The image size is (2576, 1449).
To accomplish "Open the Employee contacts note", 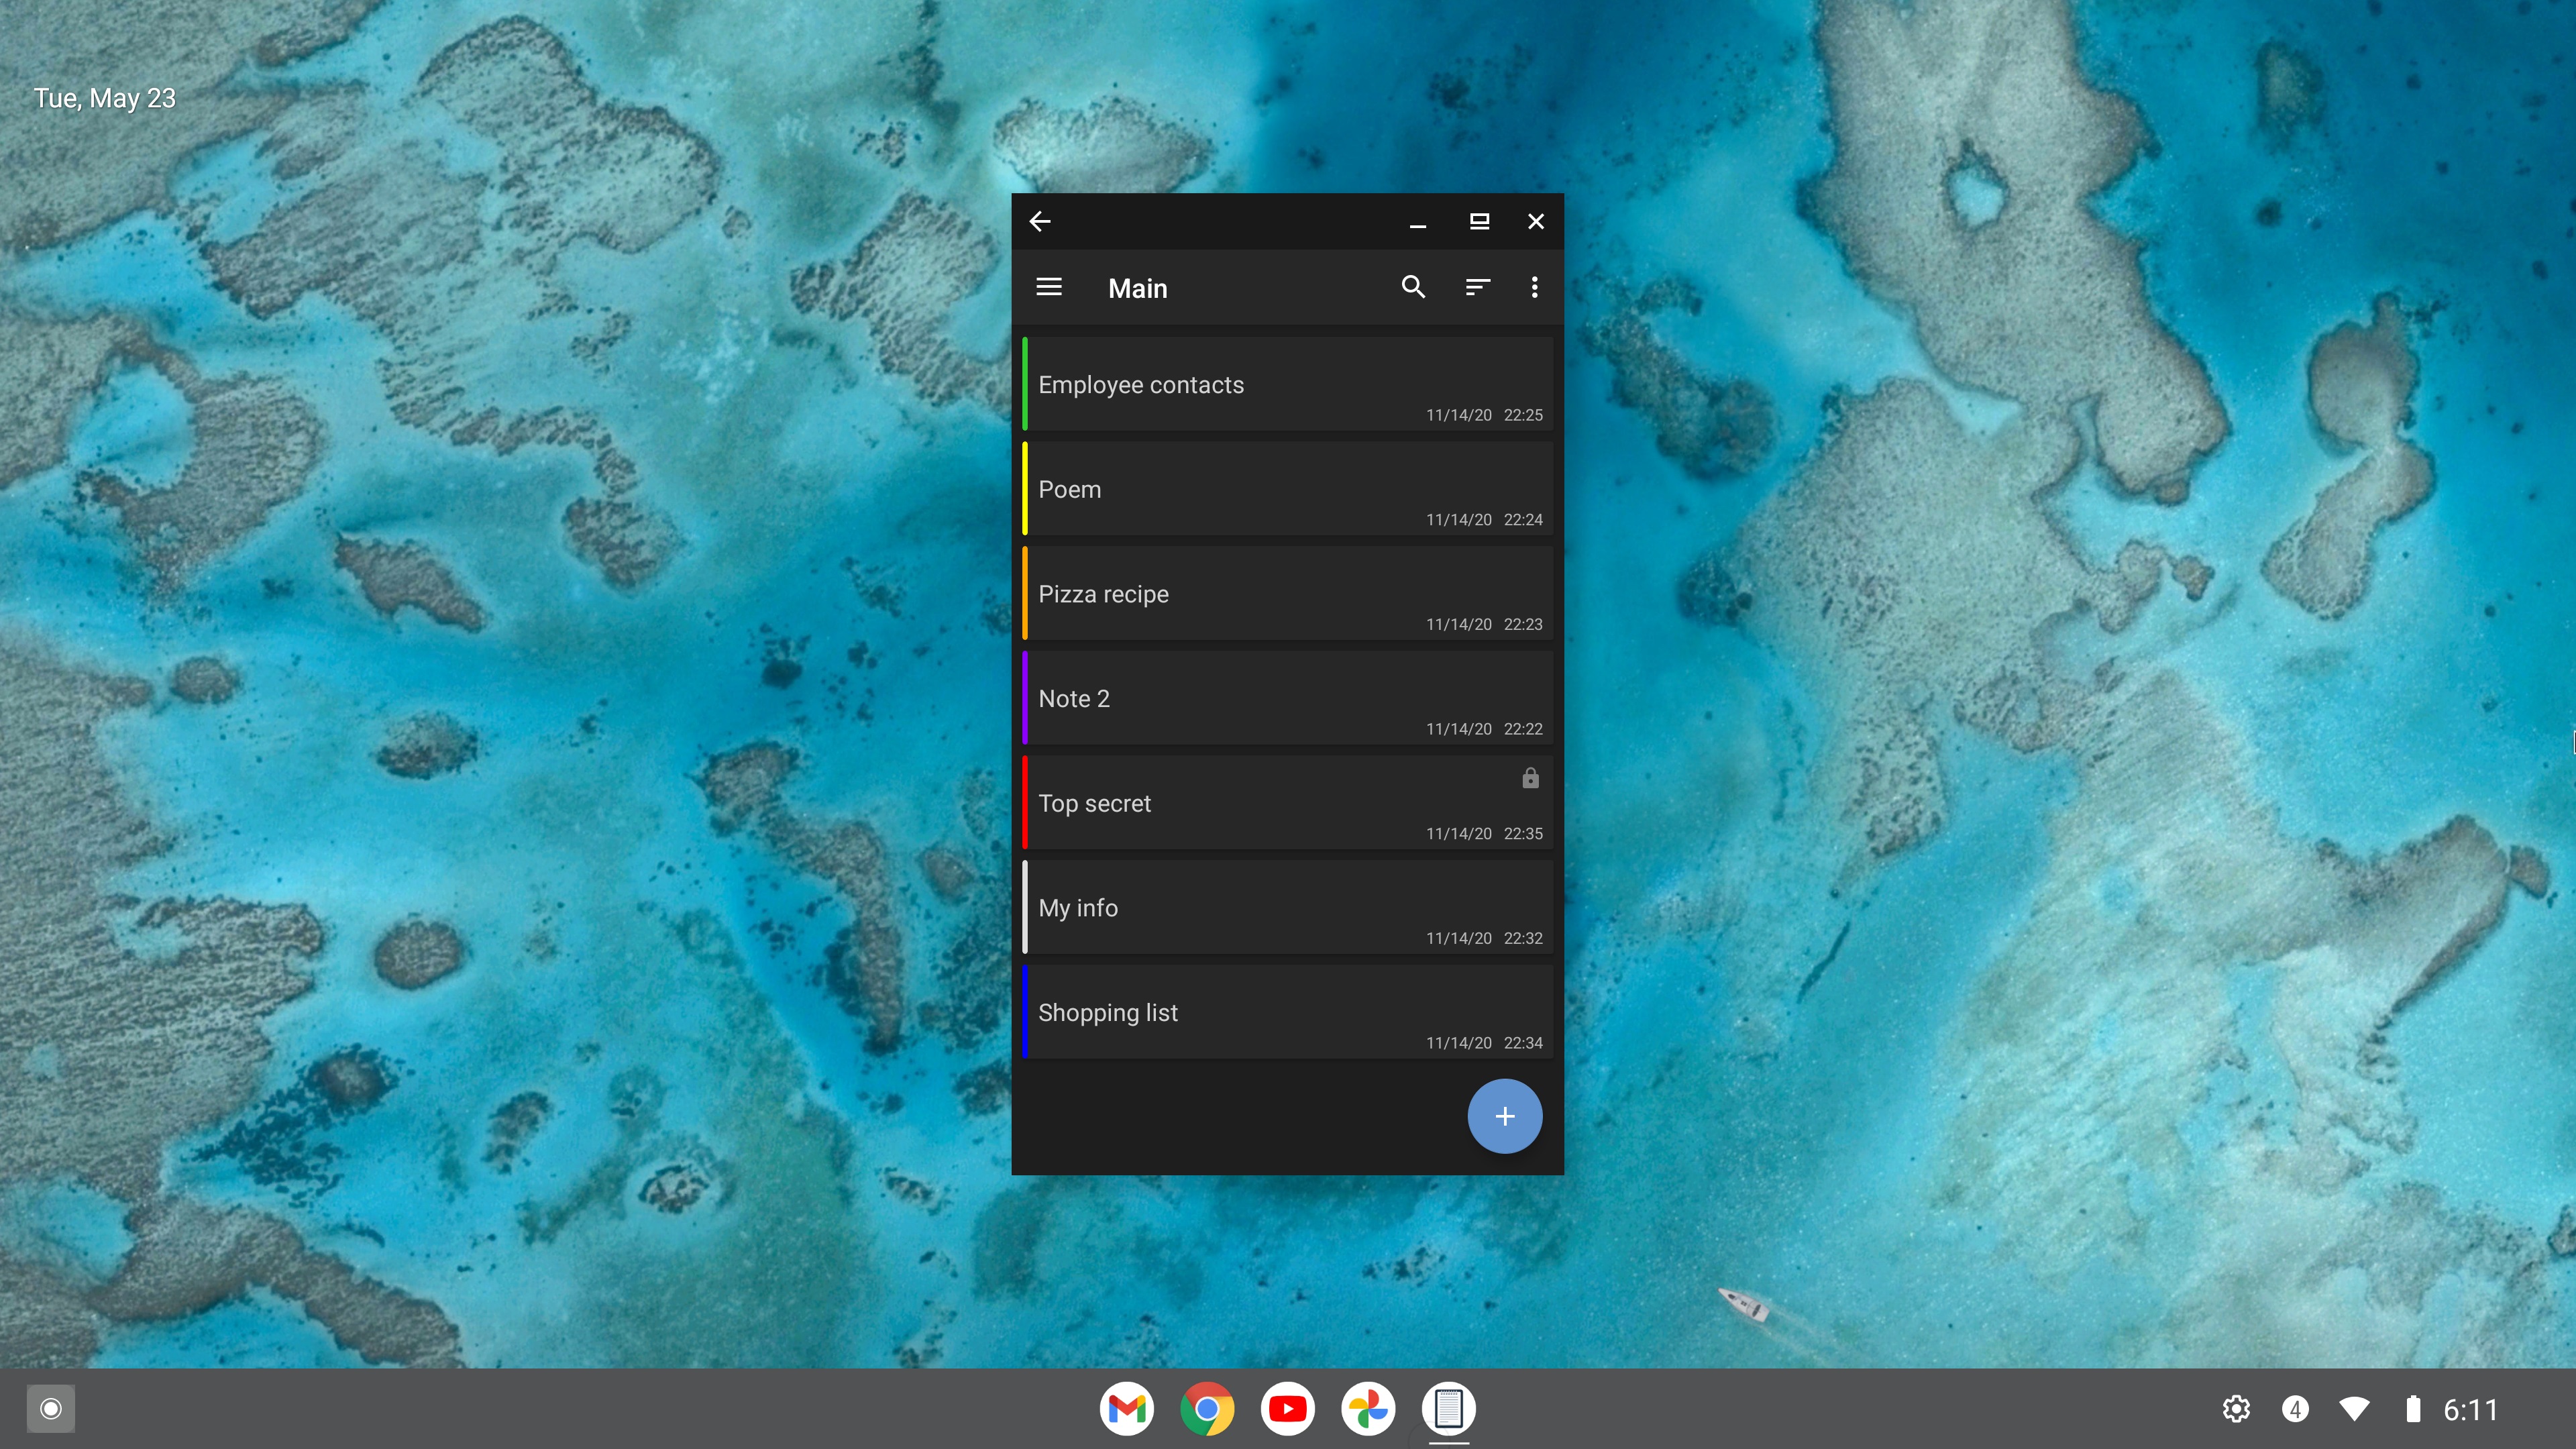I will click(1288, 385).
